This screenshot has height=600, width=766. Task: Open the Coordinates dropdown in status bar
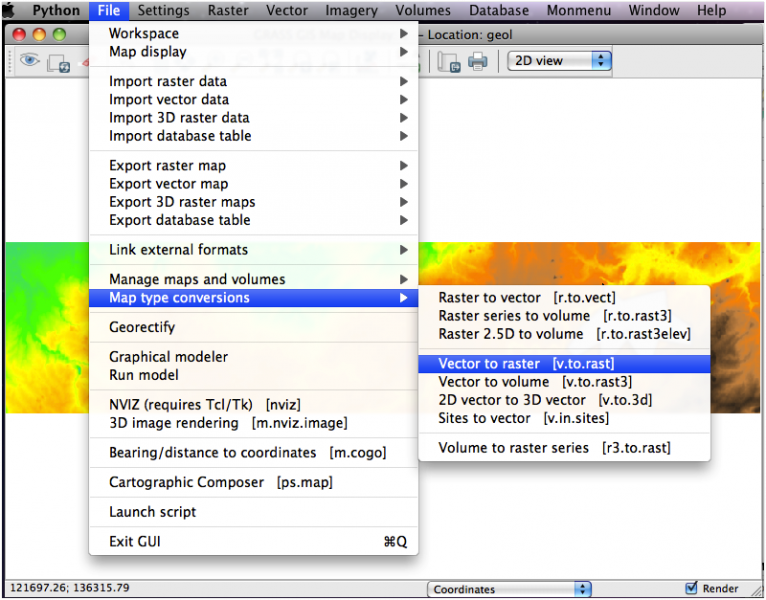click(x=508, y=589)
